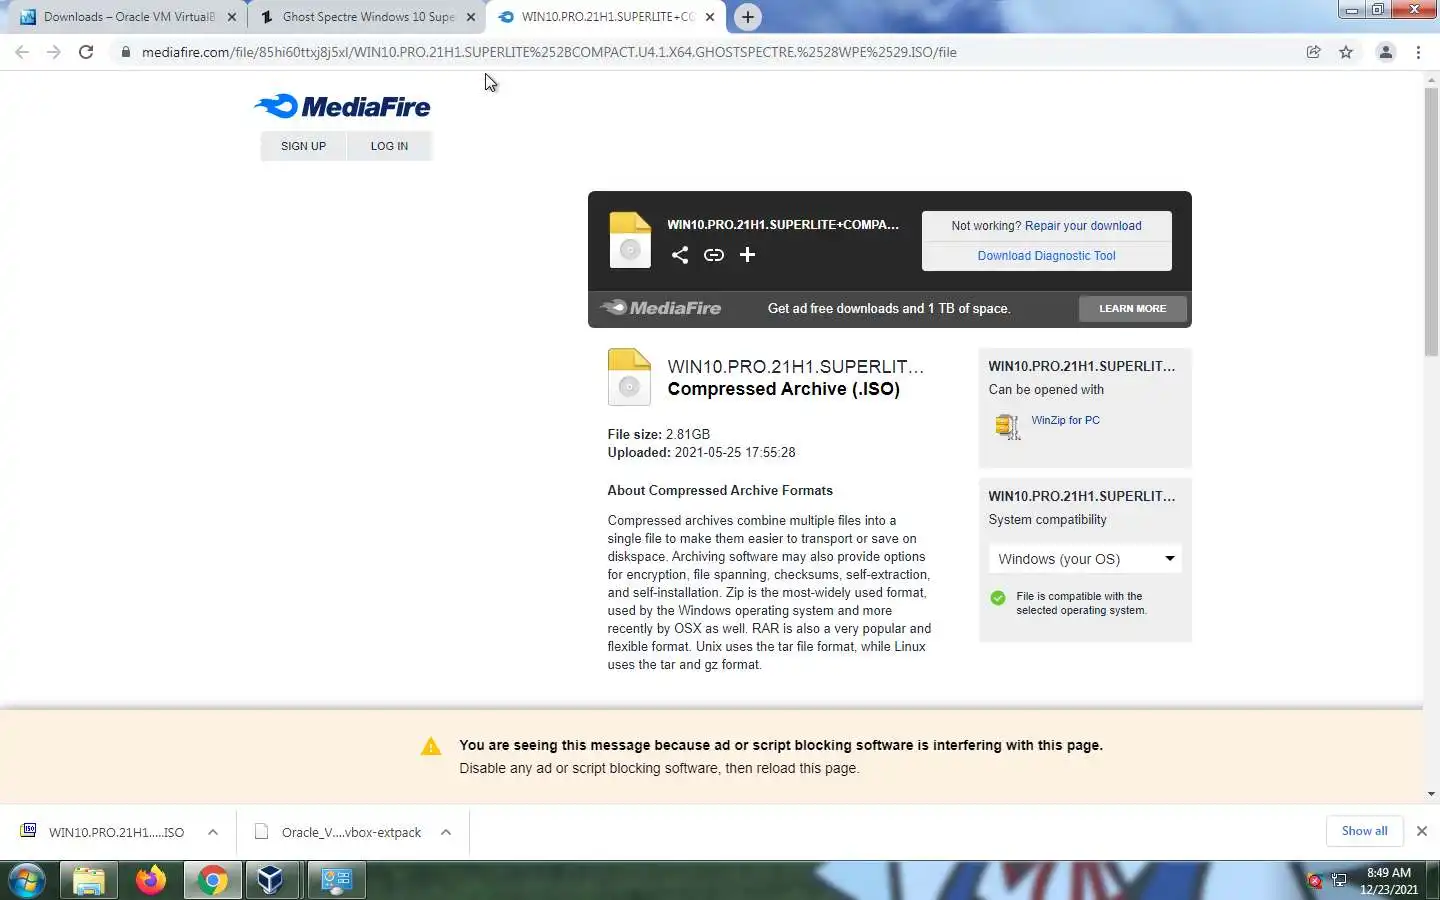
Task: Click the MediaFire logo at page top
Action: 342,106
